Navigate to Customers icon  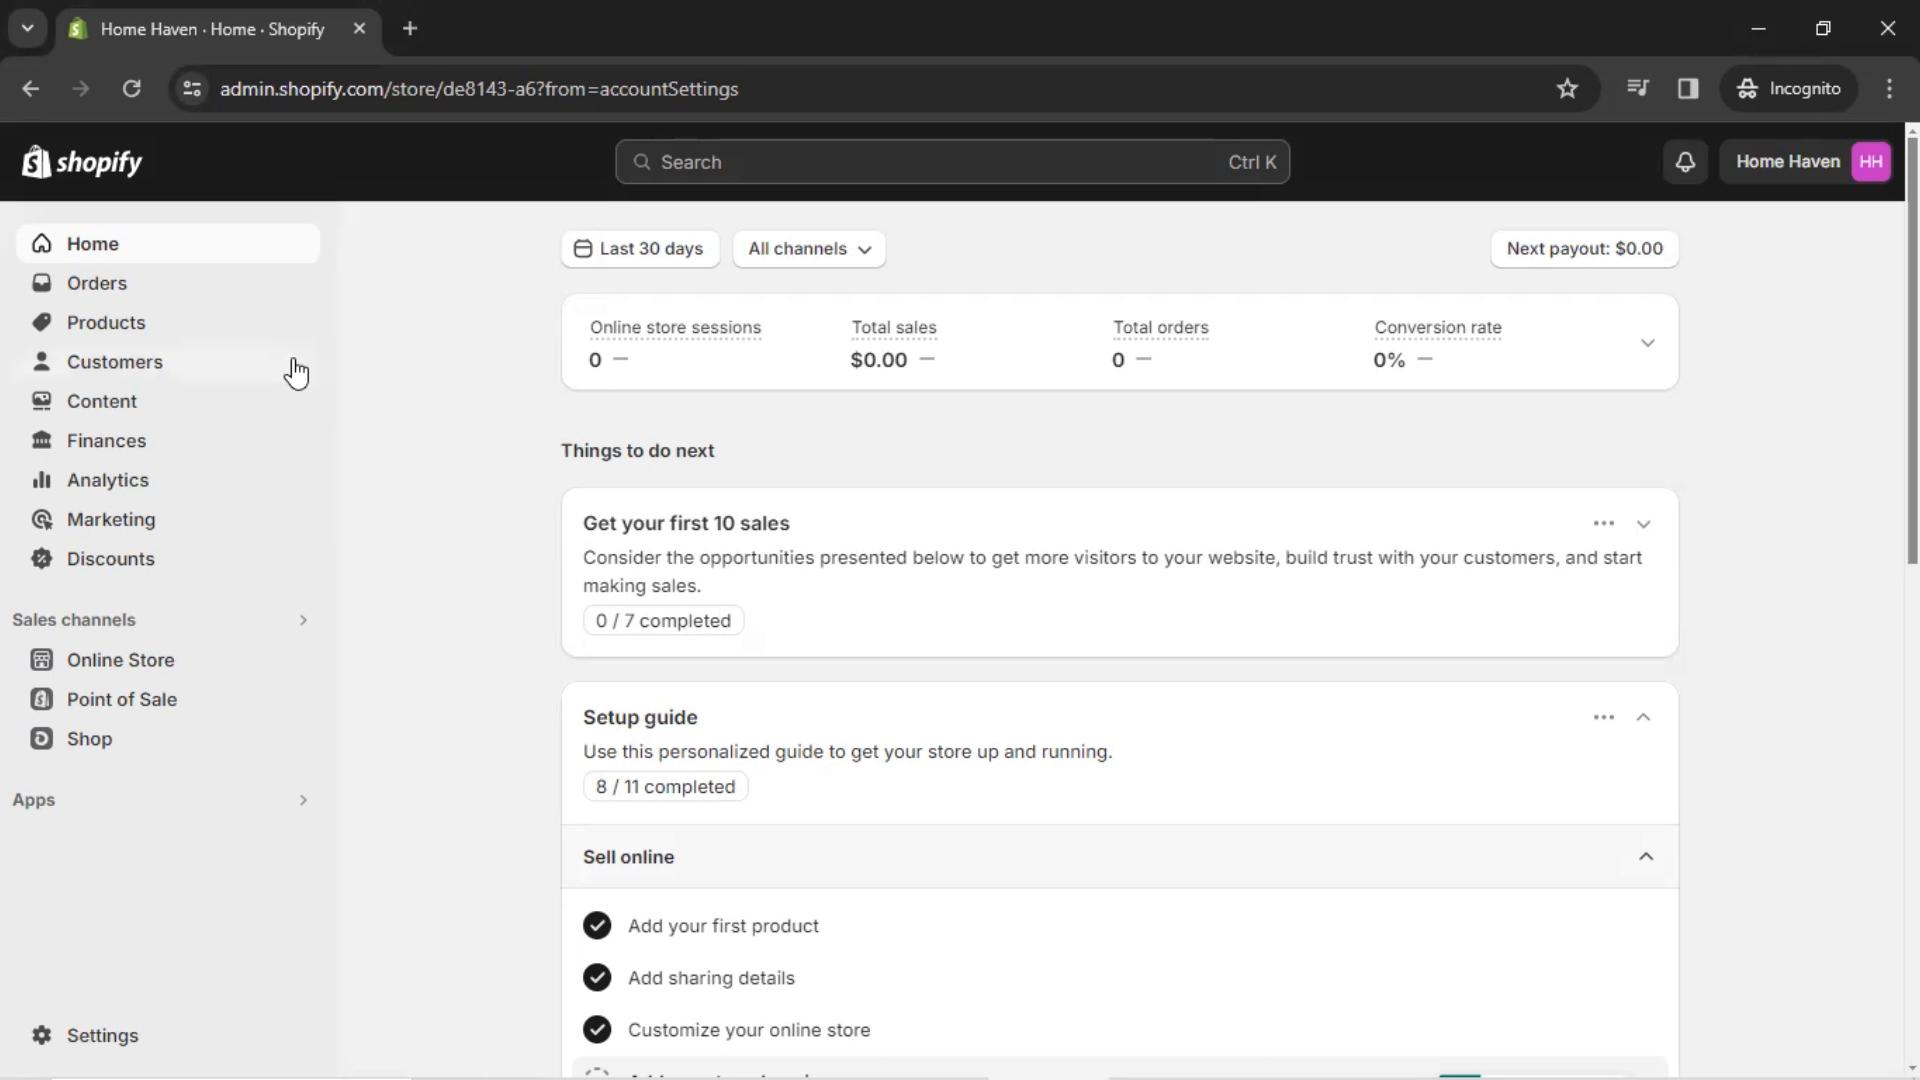click(x=41, y=361)
